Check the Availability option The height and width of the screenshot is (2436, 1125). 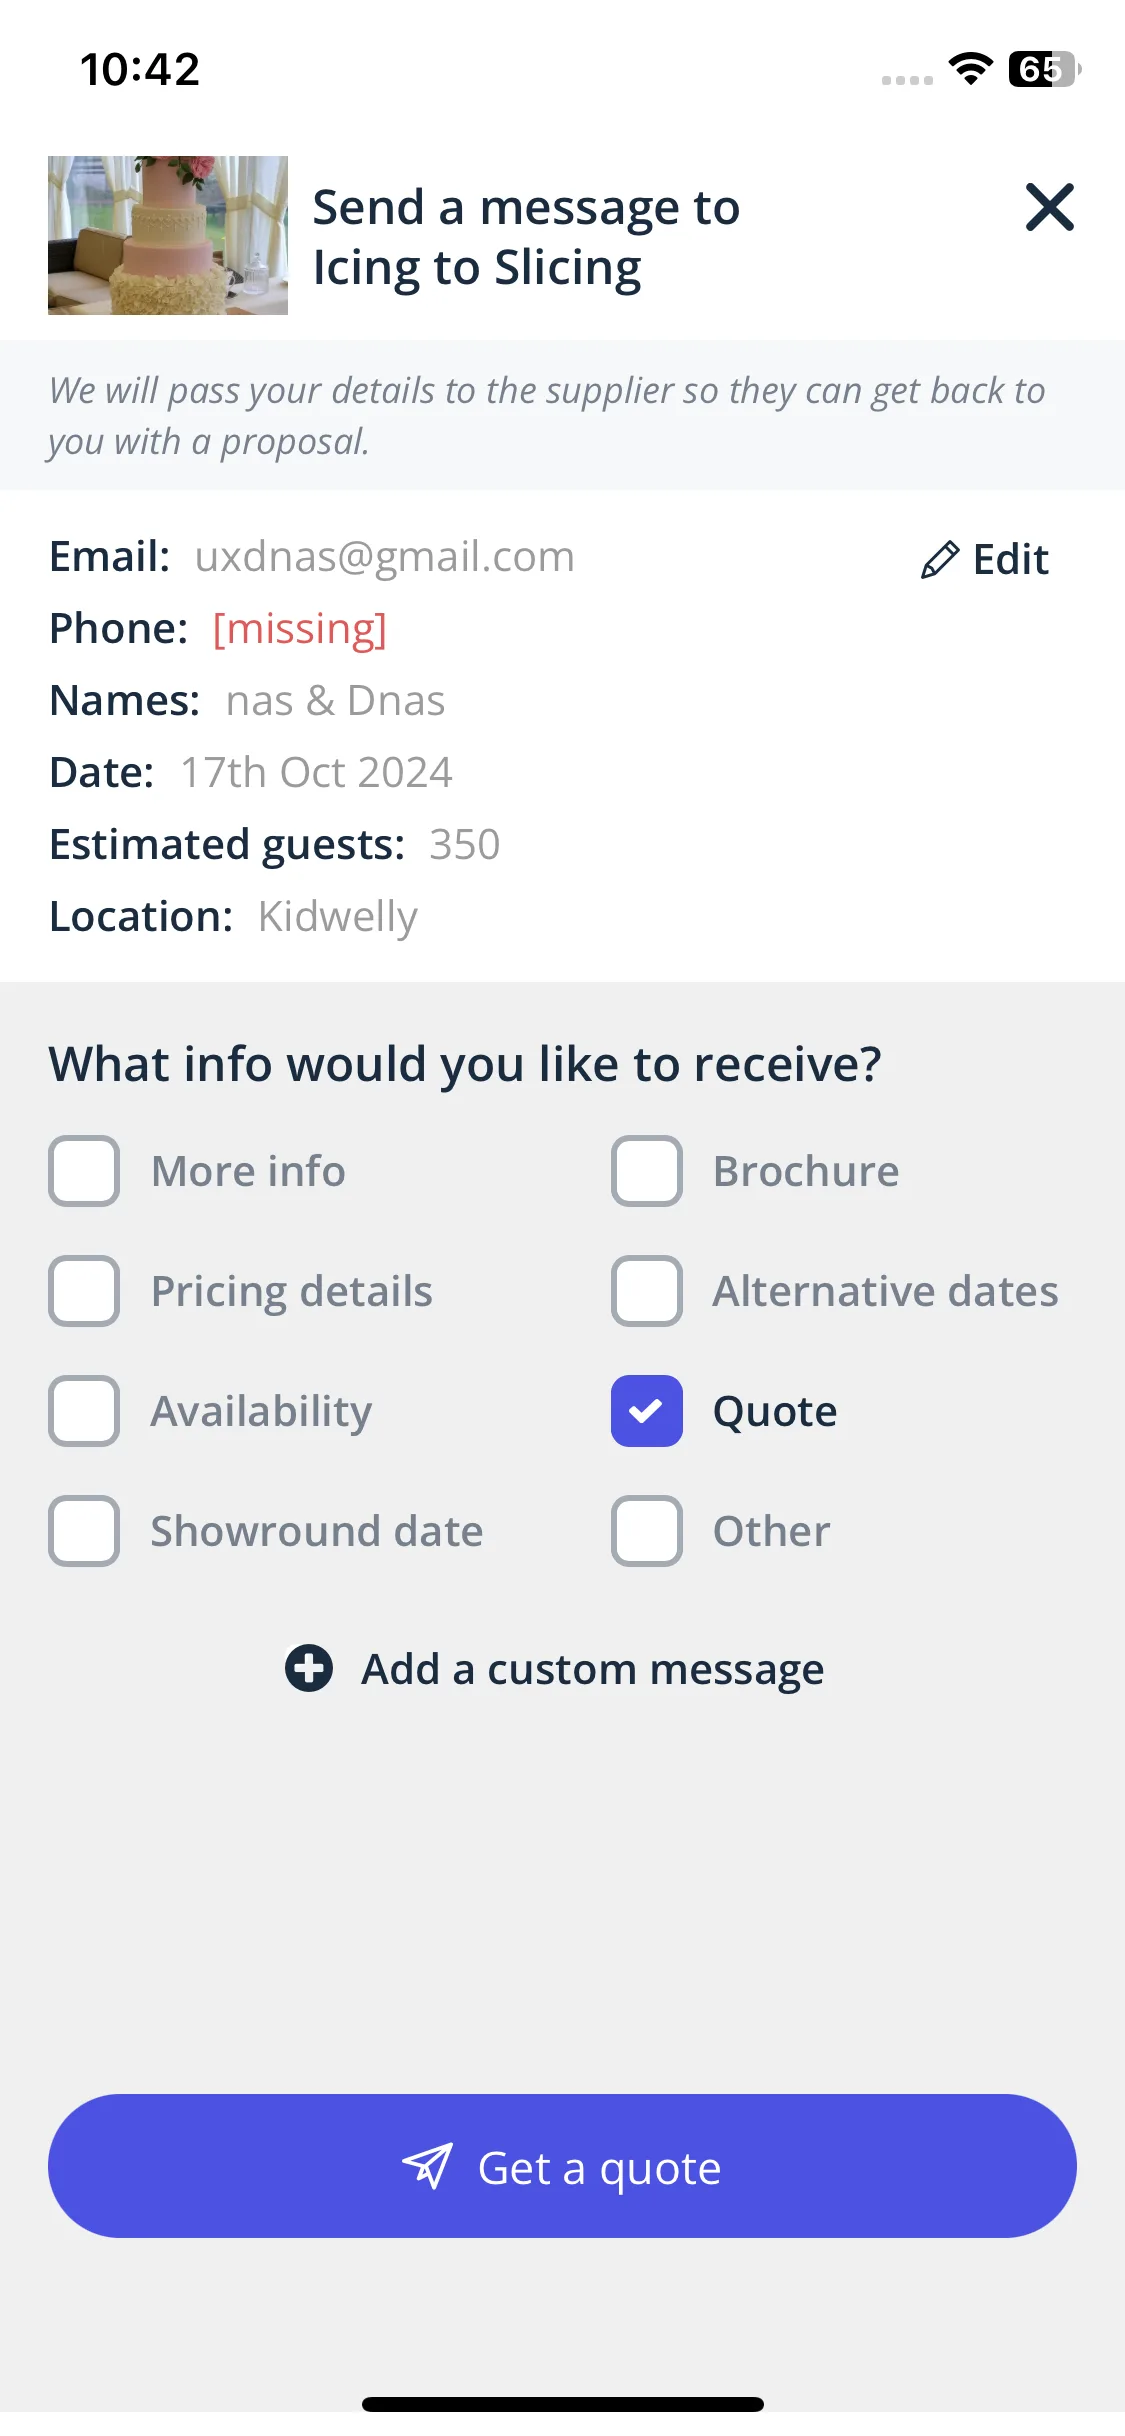(x=84, y=1411)
